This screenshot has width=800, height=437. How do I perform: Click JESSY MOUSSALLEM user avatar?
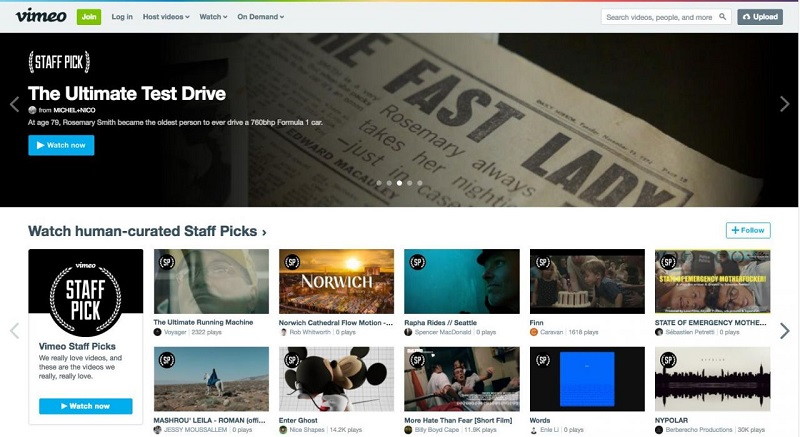tap(157, 430)
